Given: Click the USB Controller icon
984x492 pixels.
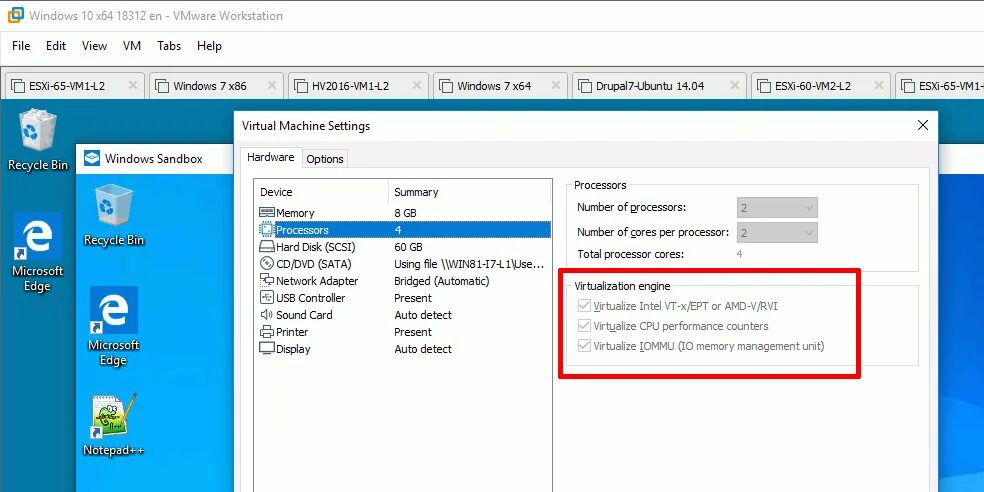Looking at the screenshot, I should [x=267, y=297].
